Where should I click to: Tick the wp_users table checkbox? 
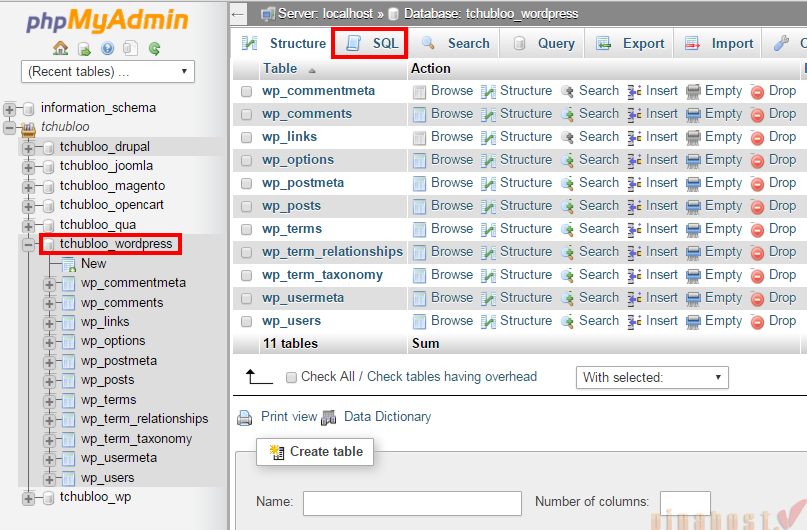247,322
